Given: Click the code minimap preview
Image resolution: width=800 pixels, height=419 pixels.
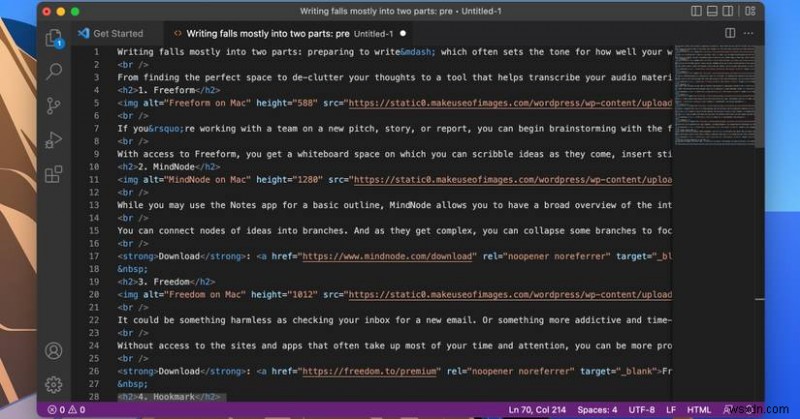Looking at the screenshot, I should pos(714,96).
